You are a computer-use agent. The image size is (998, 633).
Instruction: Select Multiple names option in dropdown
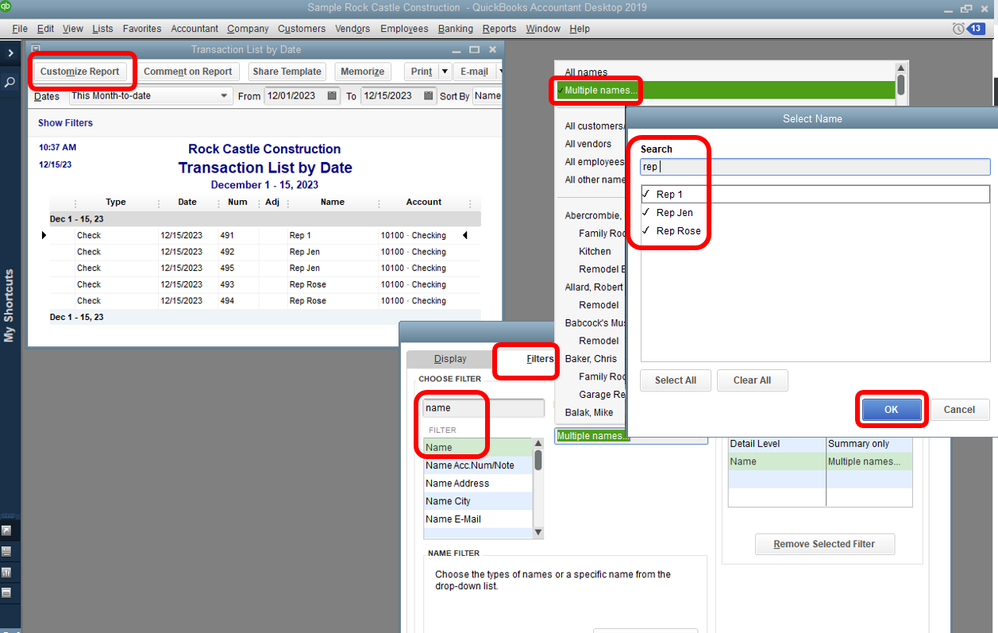[726, 90]
